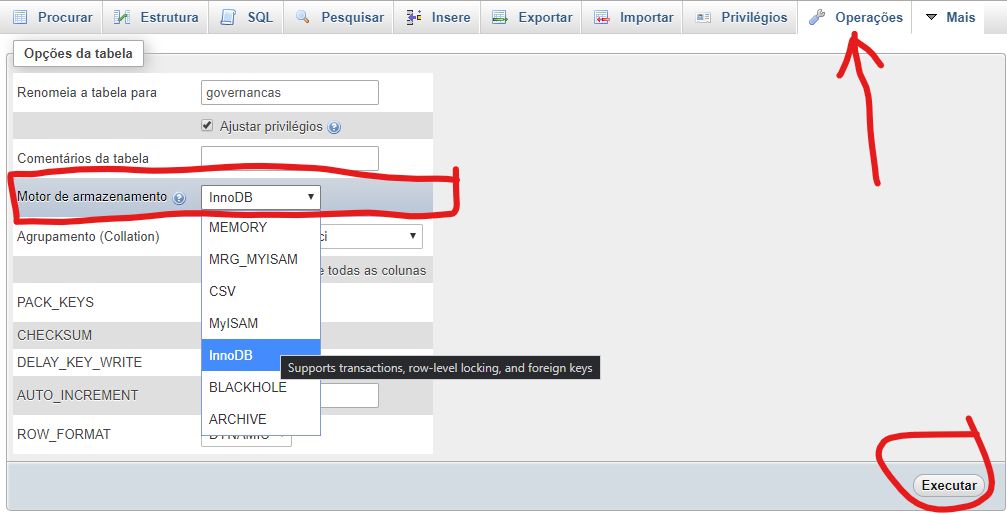The image size is (1007, 514).
Task: Click the ROW_FORMAT label
Action: click(64, 434)
